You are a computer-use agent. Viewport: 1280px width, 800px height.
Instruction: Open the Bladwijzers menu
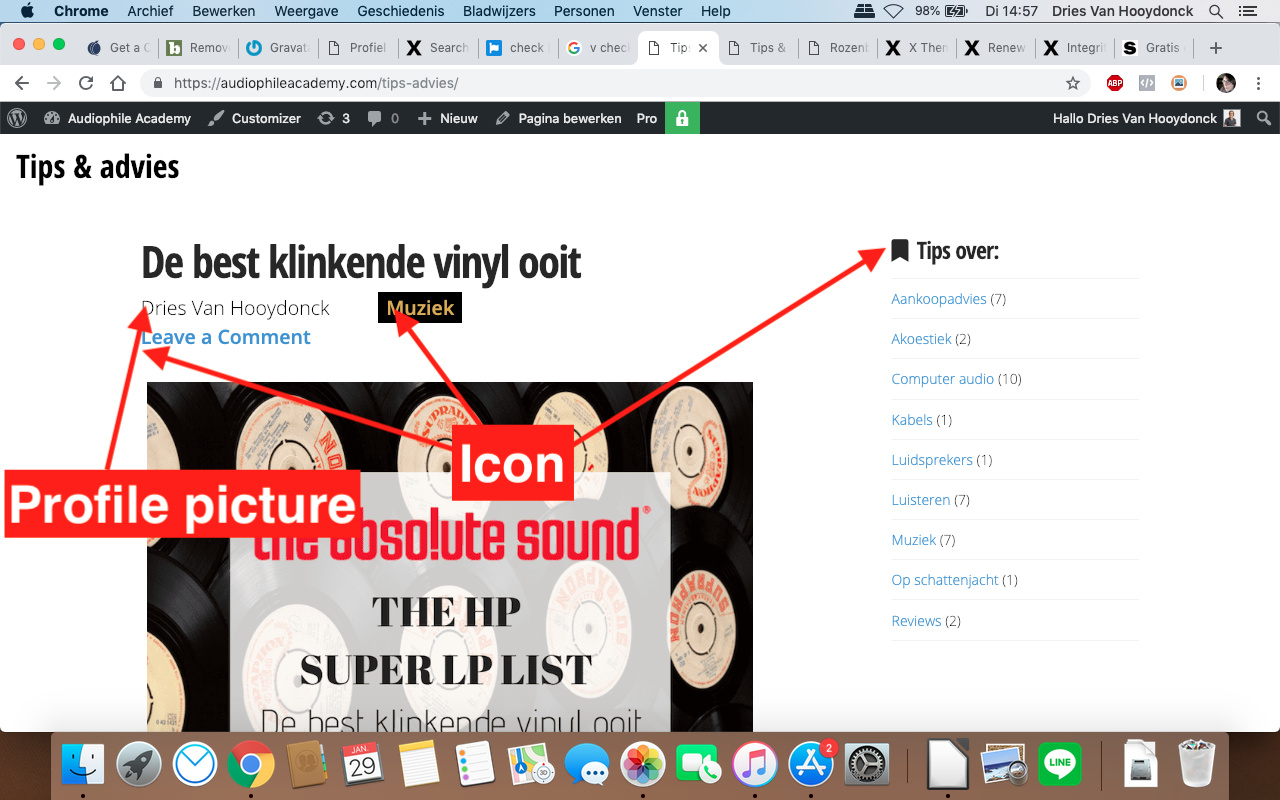click(x=499, y=11)
